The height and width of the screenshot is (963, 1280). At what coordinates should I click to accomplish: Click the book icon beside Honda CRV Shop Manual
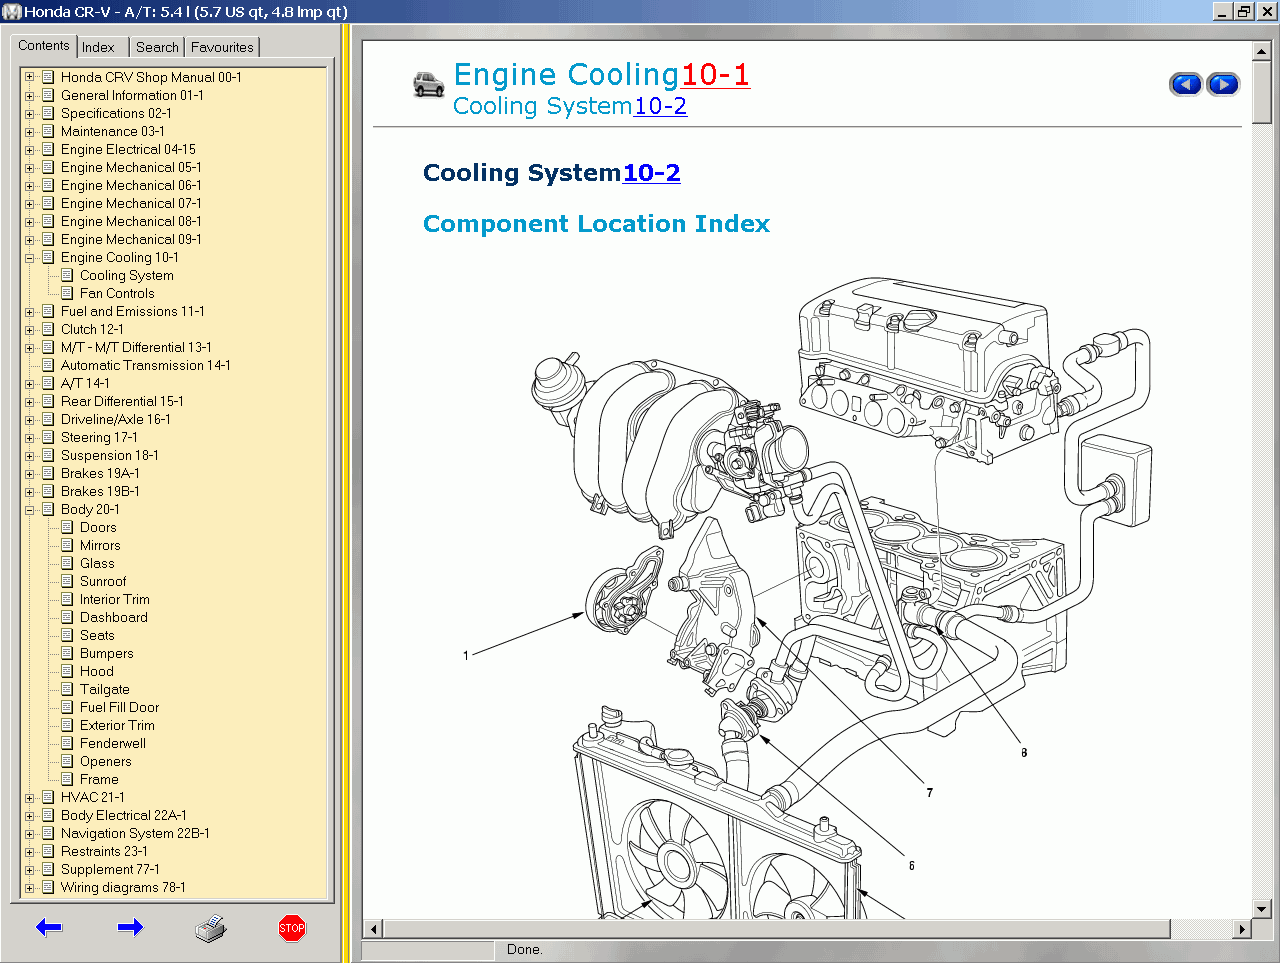click(x=48, y=77)
